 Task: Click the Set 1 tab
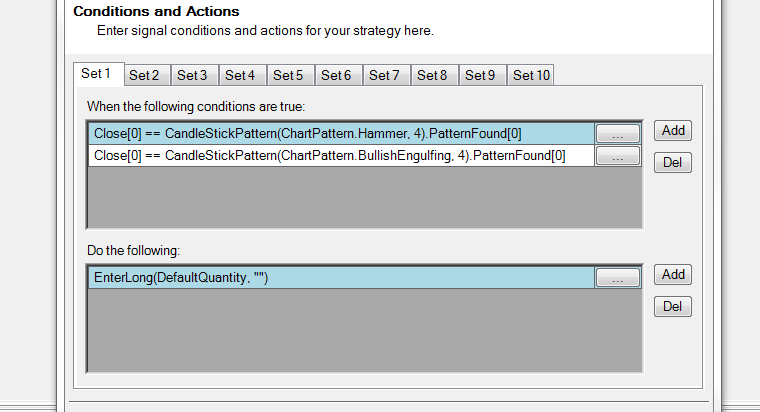pyautogui.click(x=97, y=74)
